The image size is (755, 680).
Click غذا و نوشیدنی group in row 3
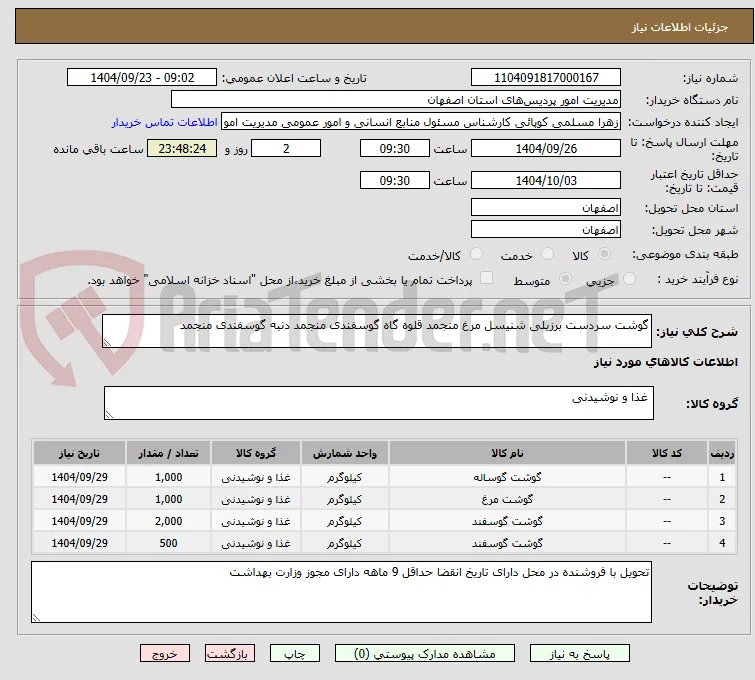click(256, 521)
